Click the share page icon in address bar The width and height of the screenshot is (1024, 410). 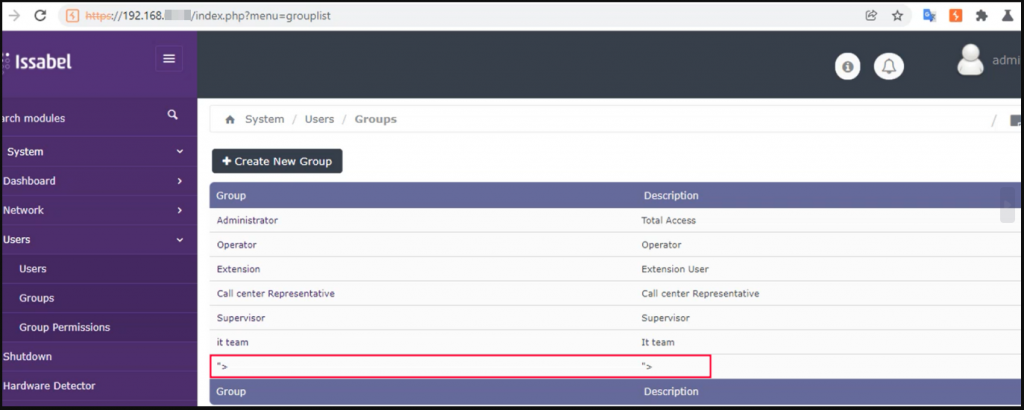pyautogui.click(x=871, y=16)
